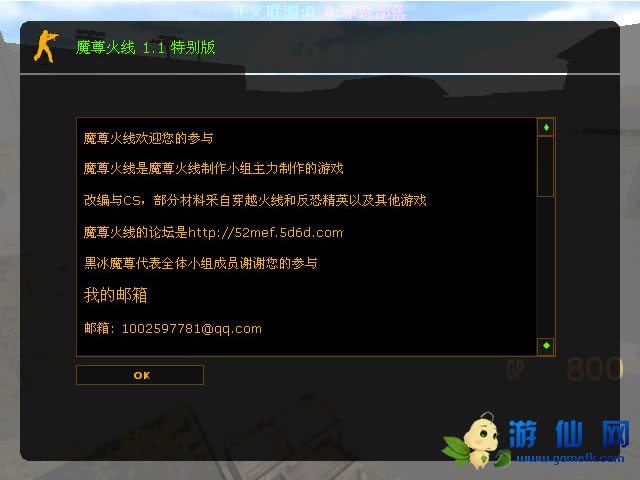Click the scroll-down green diamond arrow

click(546, 346)
